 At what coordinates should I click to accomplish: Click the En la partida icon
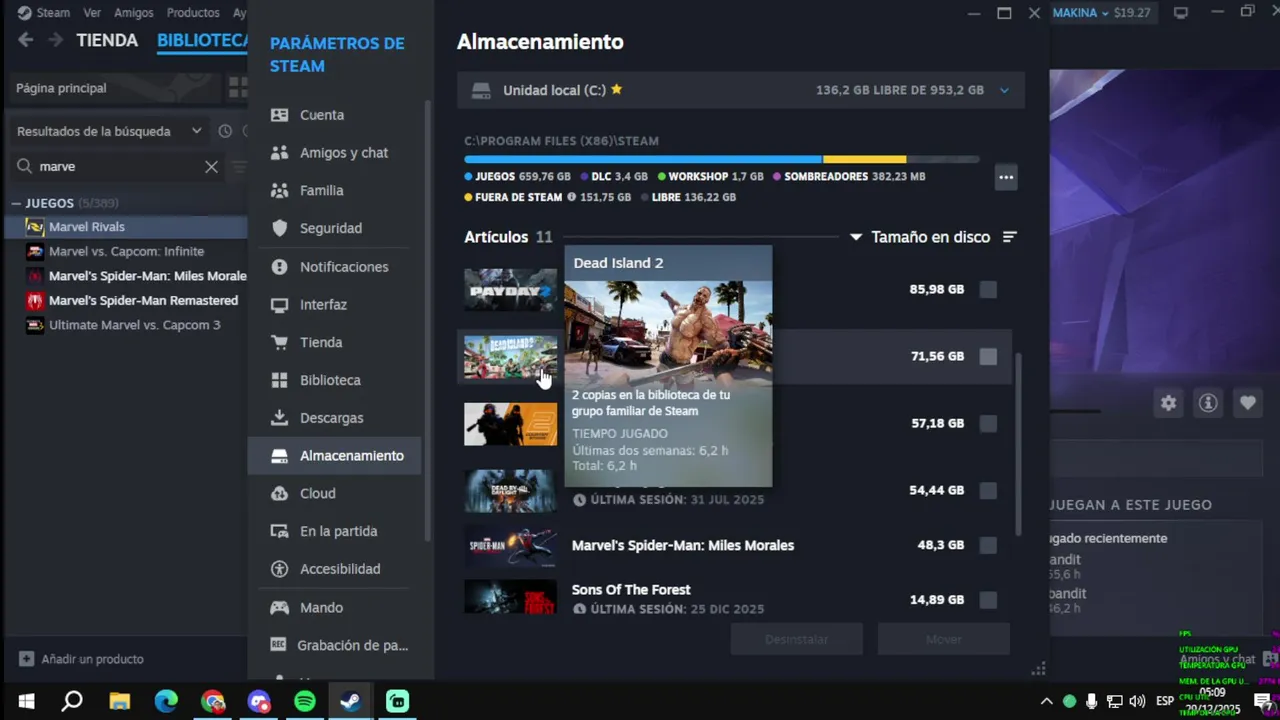pyautogui.click(x=280, y=531)
